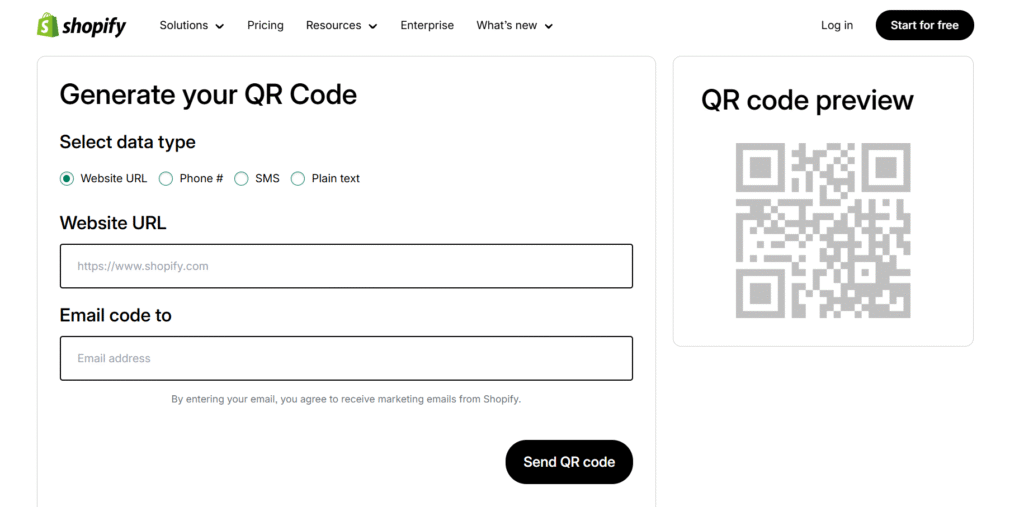Viewport: 1024px width, 507px height.
Task: Select the Phone # radio button
Action: (166, 178)
